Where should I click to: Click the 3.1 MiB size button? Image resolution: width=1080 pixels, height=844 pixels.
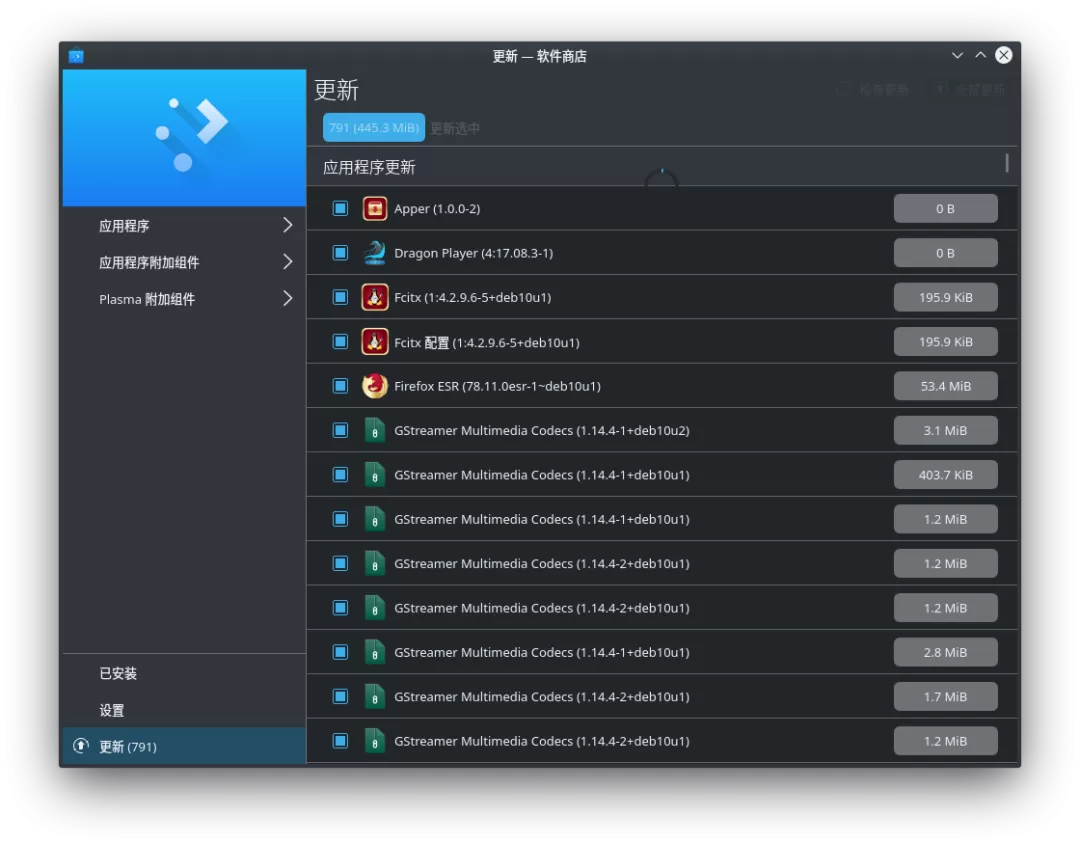tap(946, 430)
